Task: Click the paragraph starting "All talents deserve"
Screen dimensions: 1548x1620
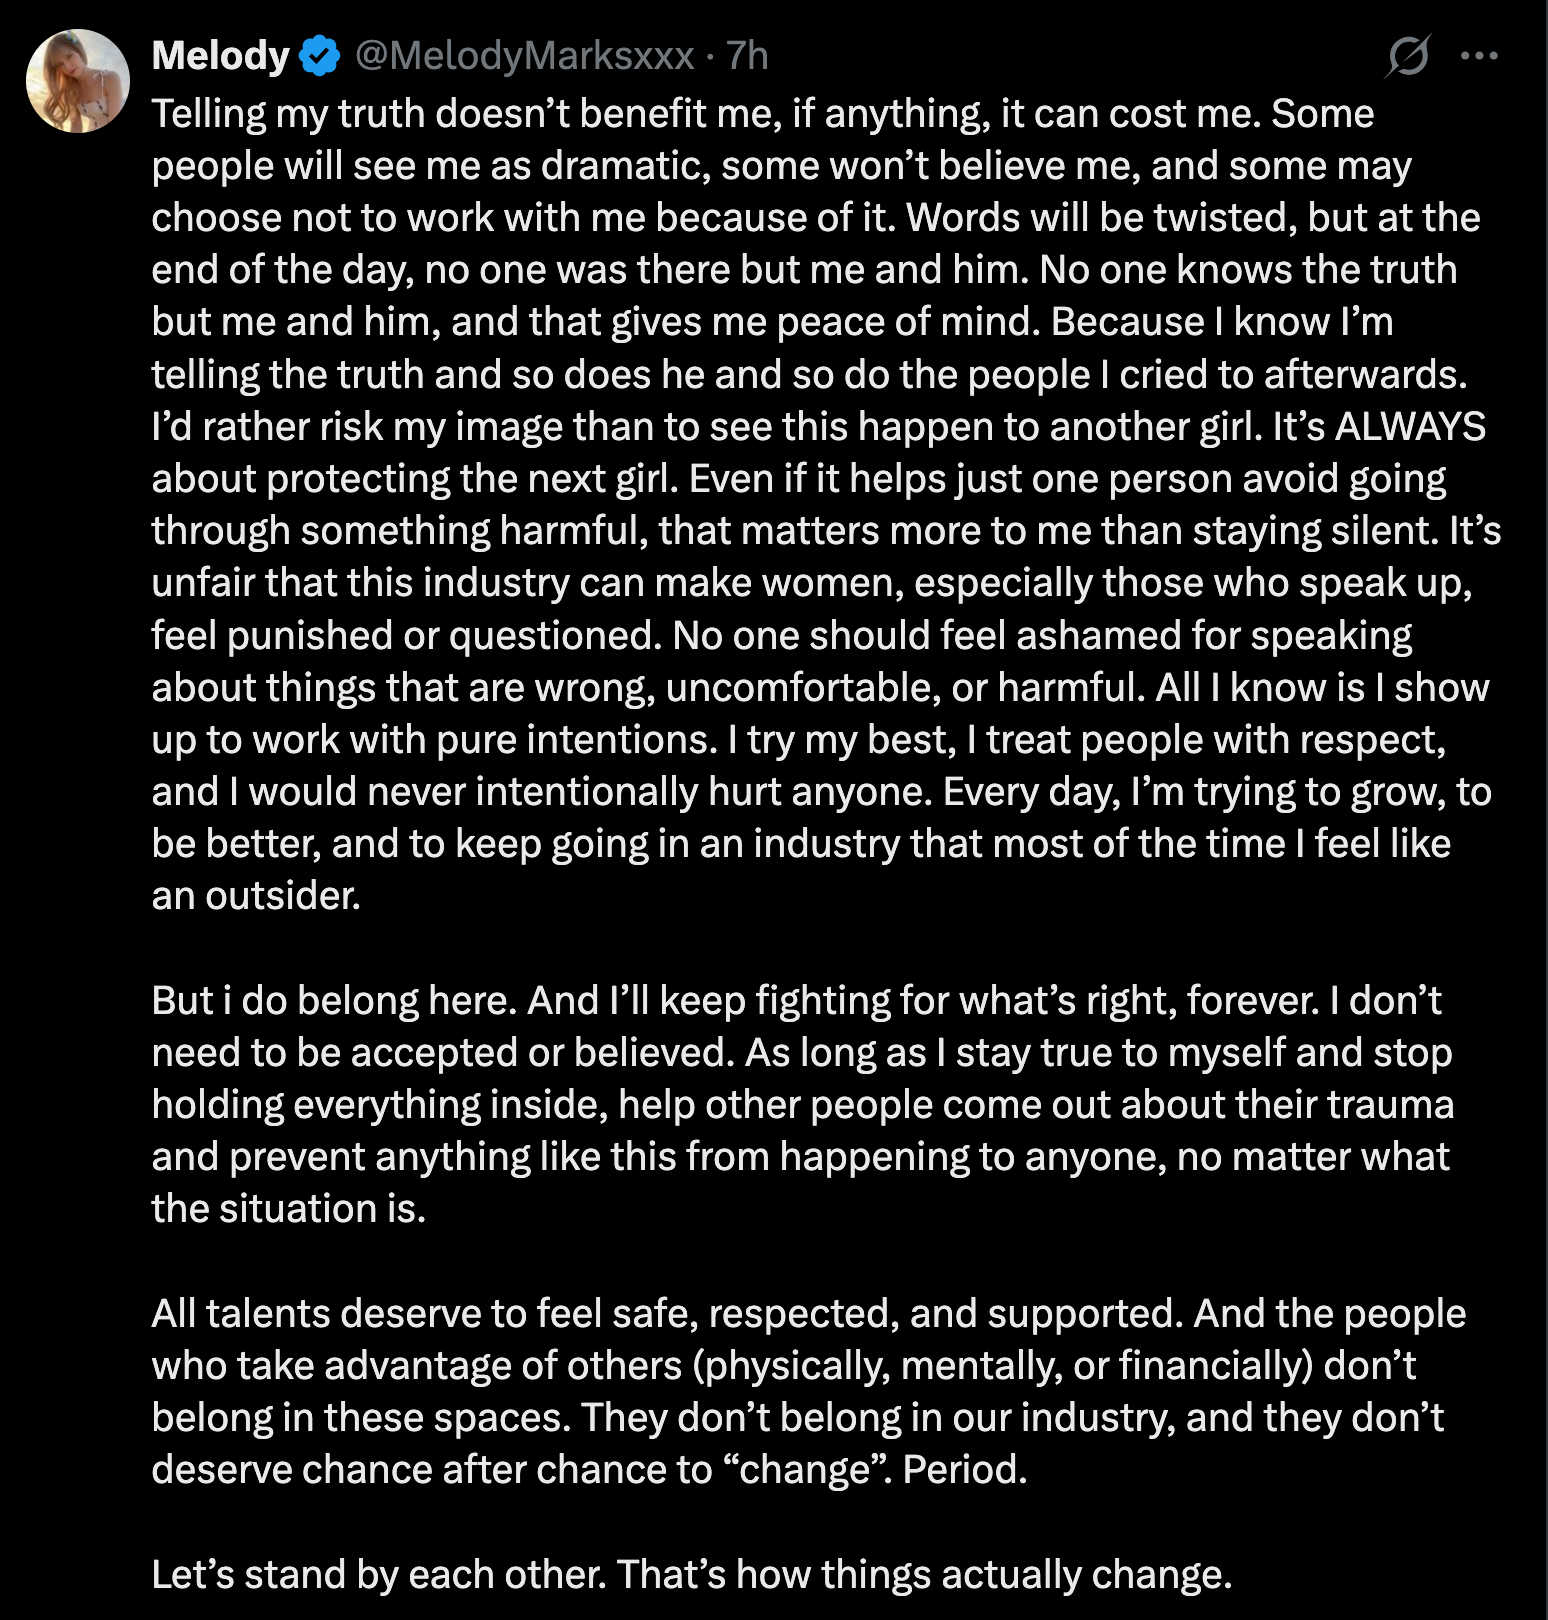Action: click(800, 1391)
